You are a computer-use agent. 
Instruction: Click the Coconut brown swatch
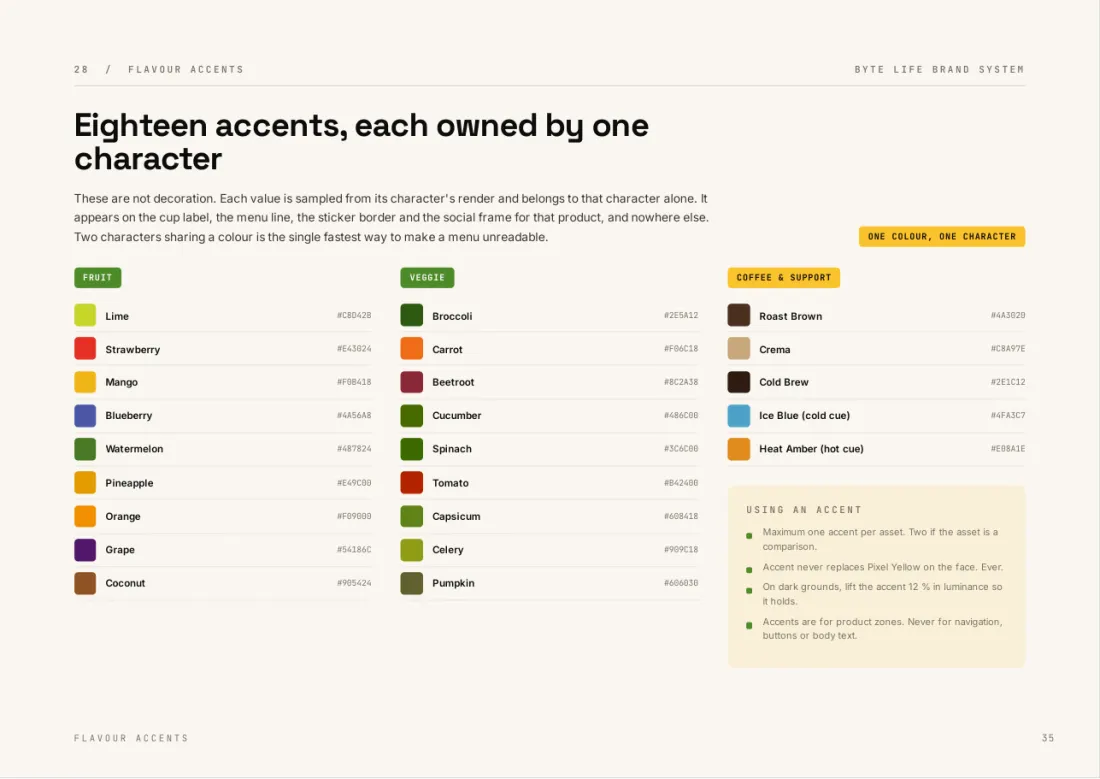(x=85, y=582)
